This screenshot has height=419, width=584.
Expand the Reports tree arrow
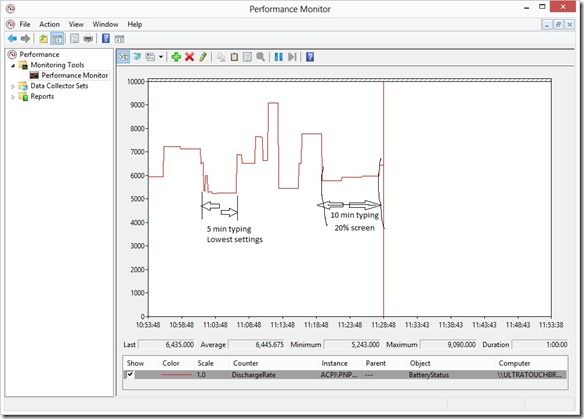coord(13,97)
